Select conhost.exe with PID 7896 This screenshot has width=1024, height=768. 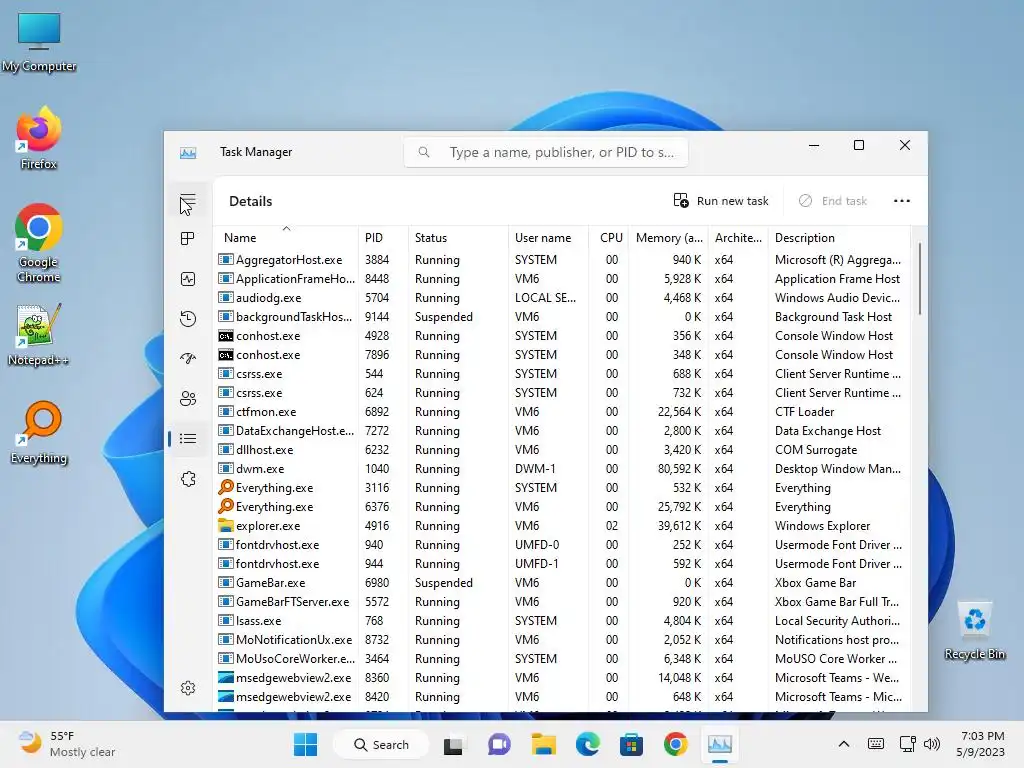[562, 355]
